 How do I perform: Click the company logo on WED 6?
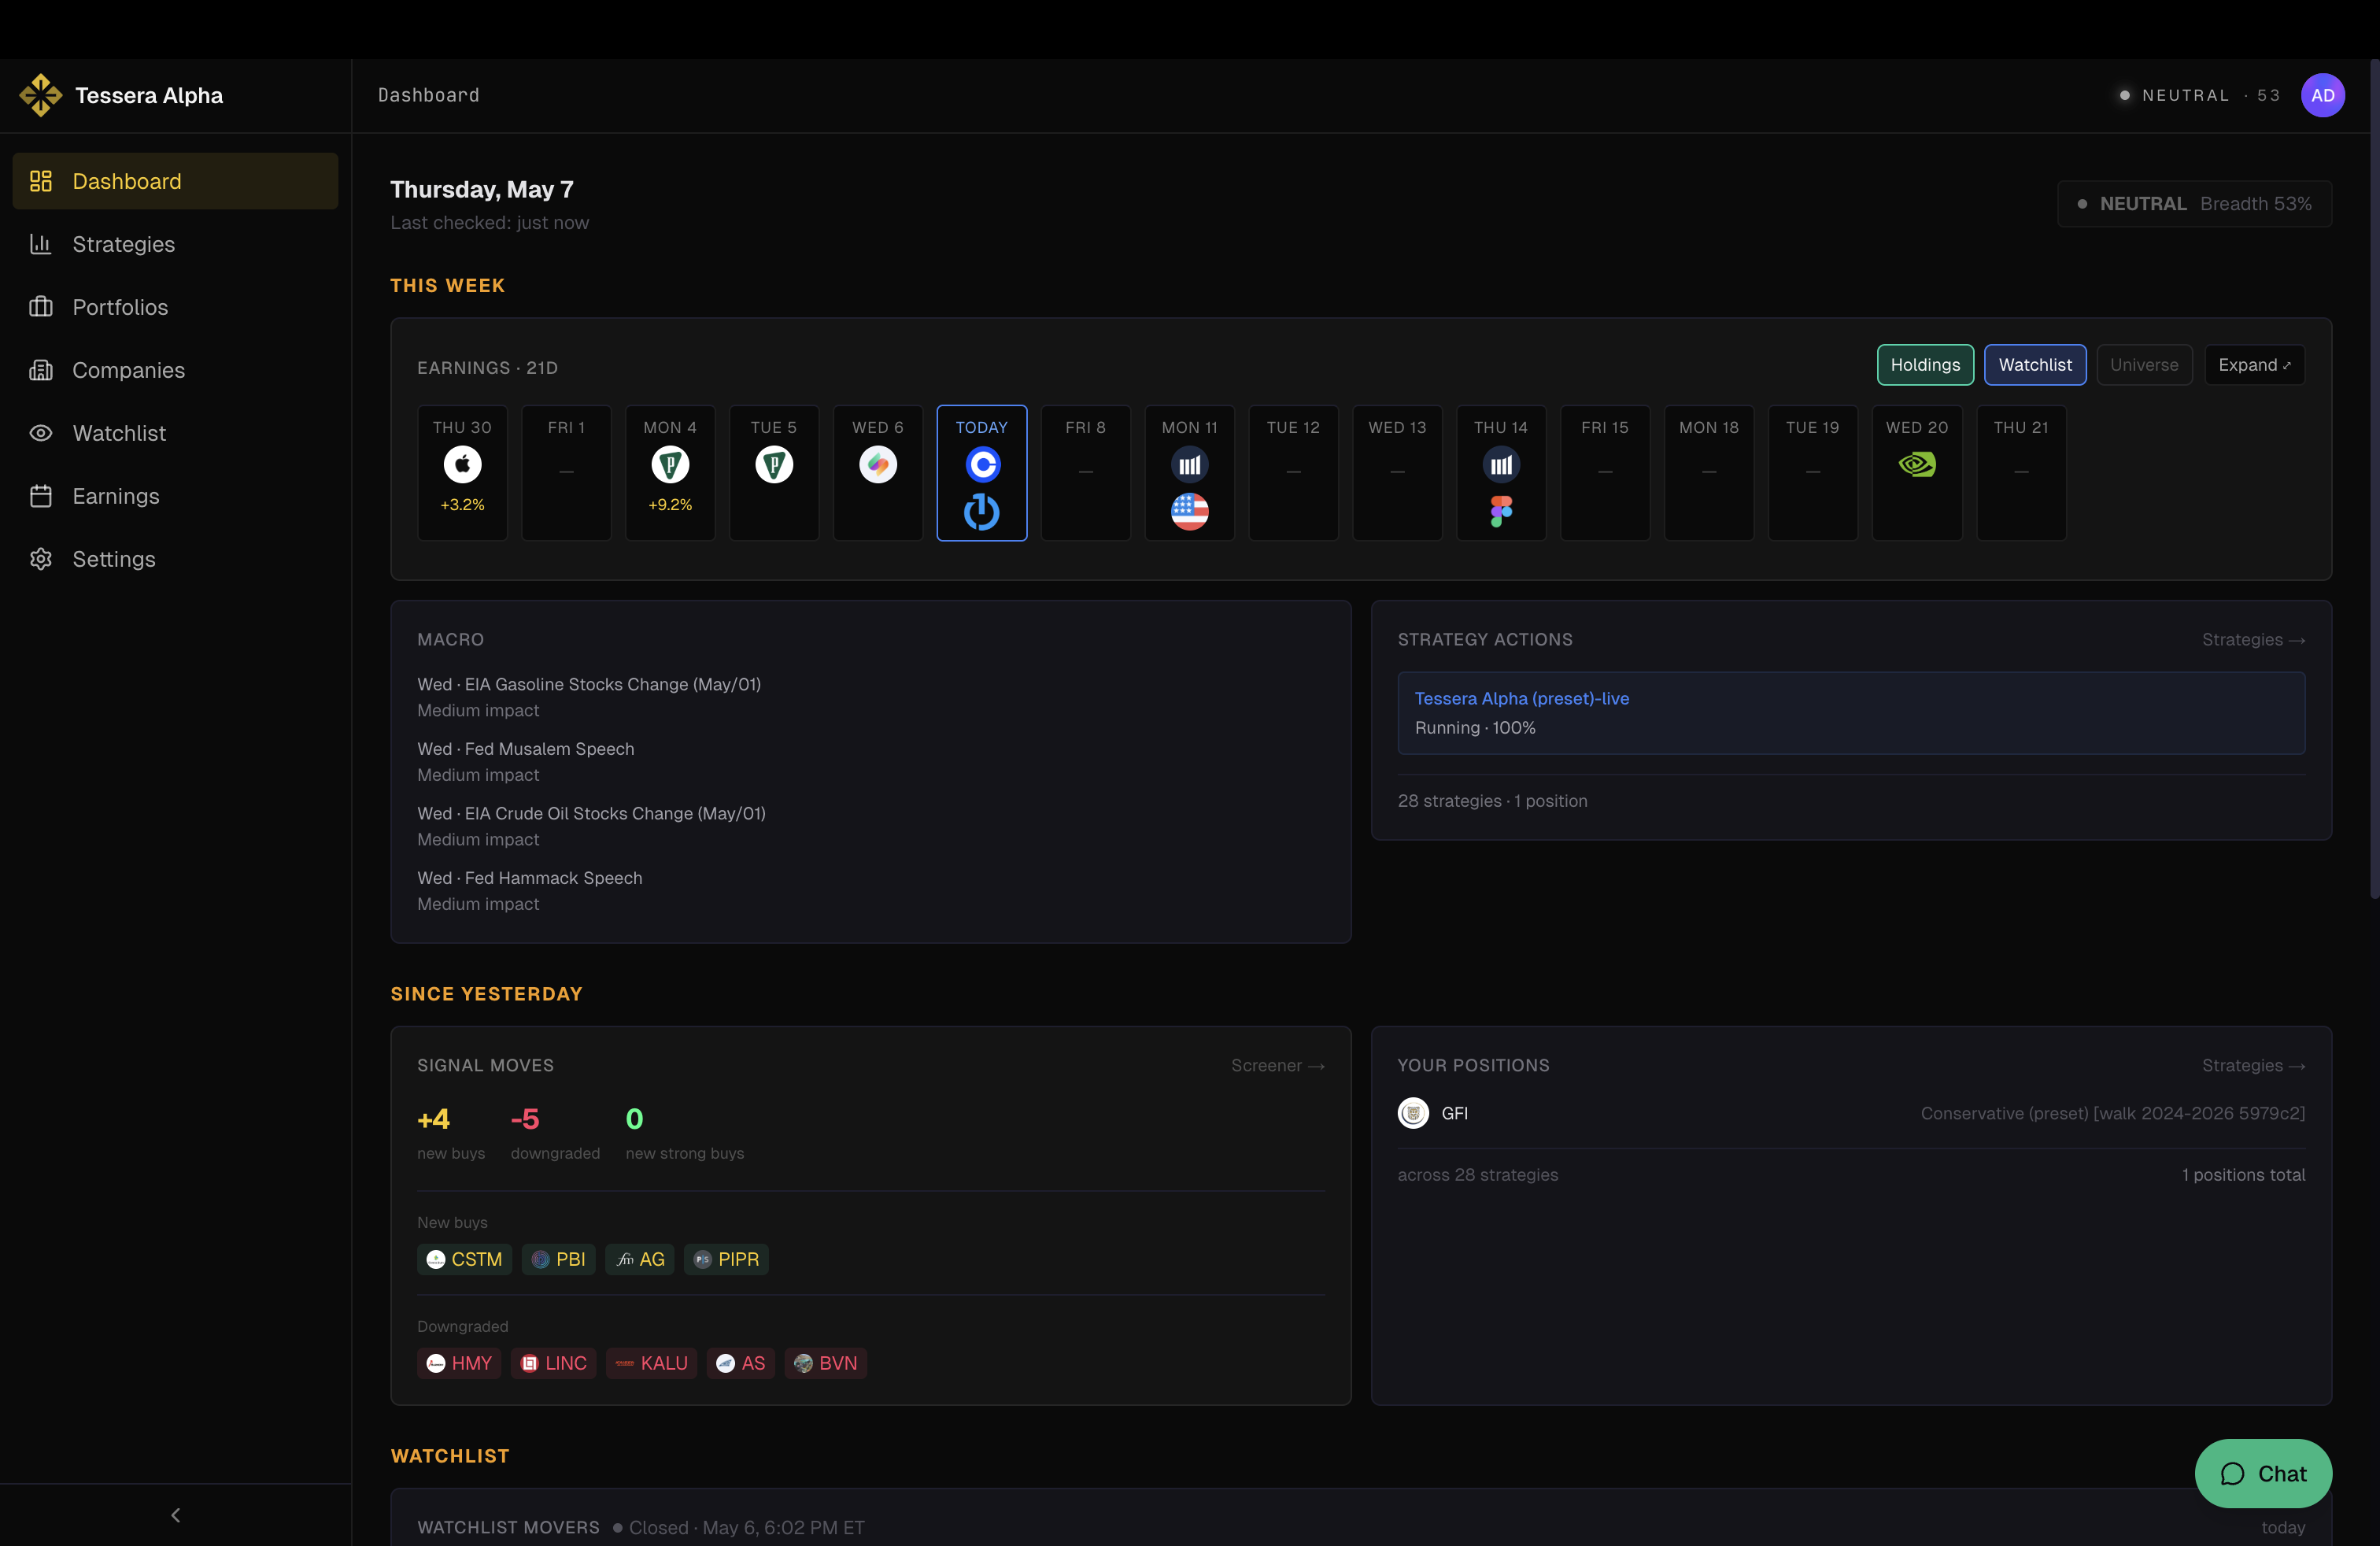pos(878,464)
